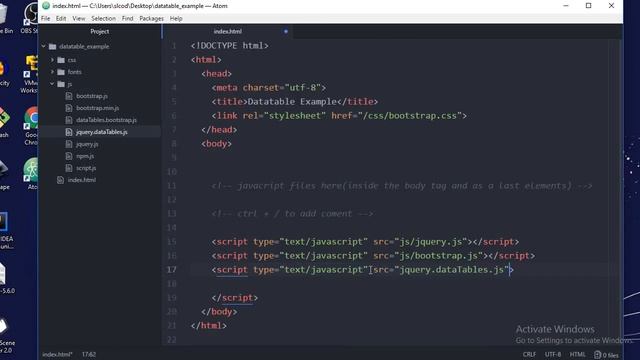This screenshot has width=640, height=360.
Task: Open bootstrap.js in the tree view
Action: 92,96
